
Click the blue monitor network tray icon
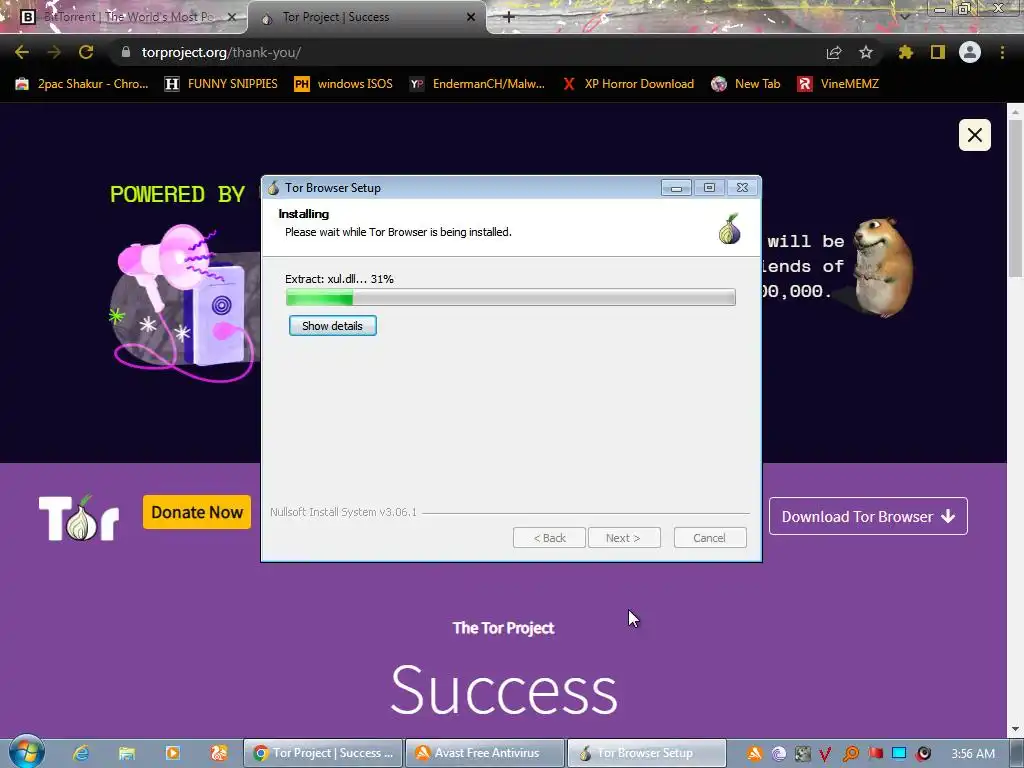[899, 754]
